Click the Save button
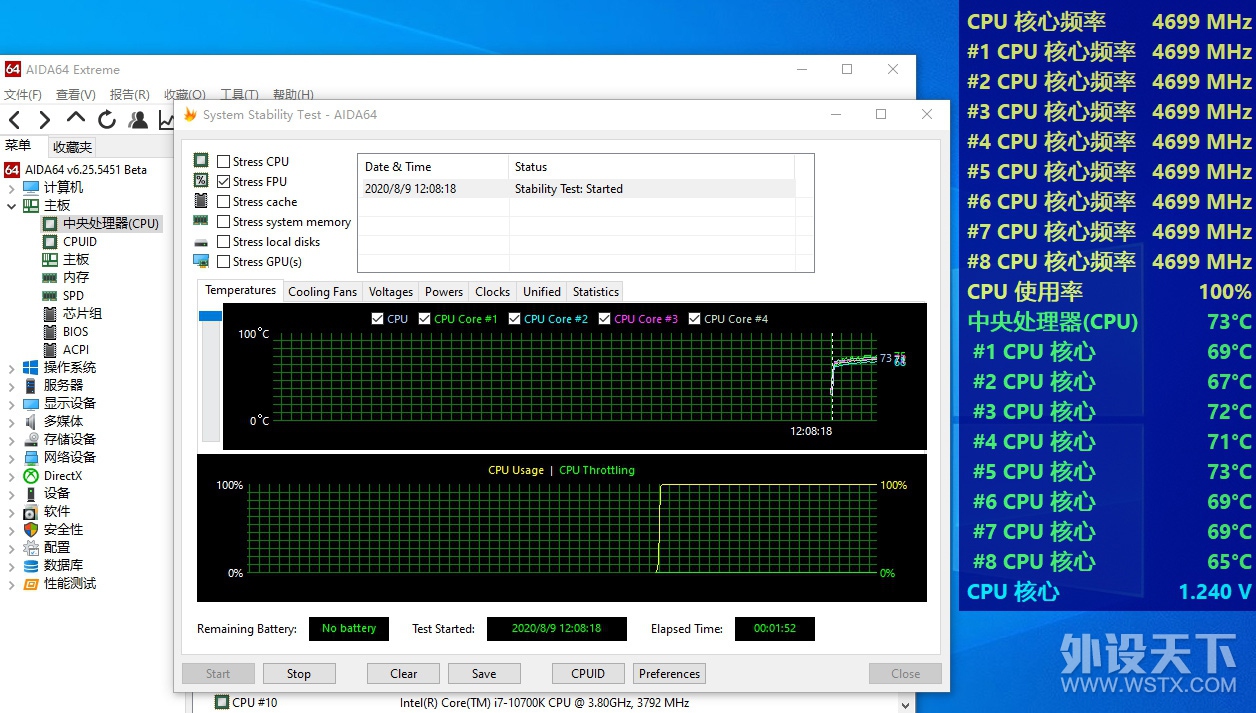 [x=484, y=674]
